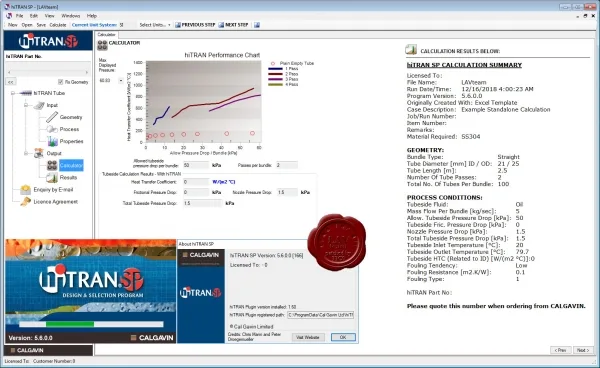Click the 1 Pass legend color line
This screenshot has width=600, height=368.
coord(276,68)
